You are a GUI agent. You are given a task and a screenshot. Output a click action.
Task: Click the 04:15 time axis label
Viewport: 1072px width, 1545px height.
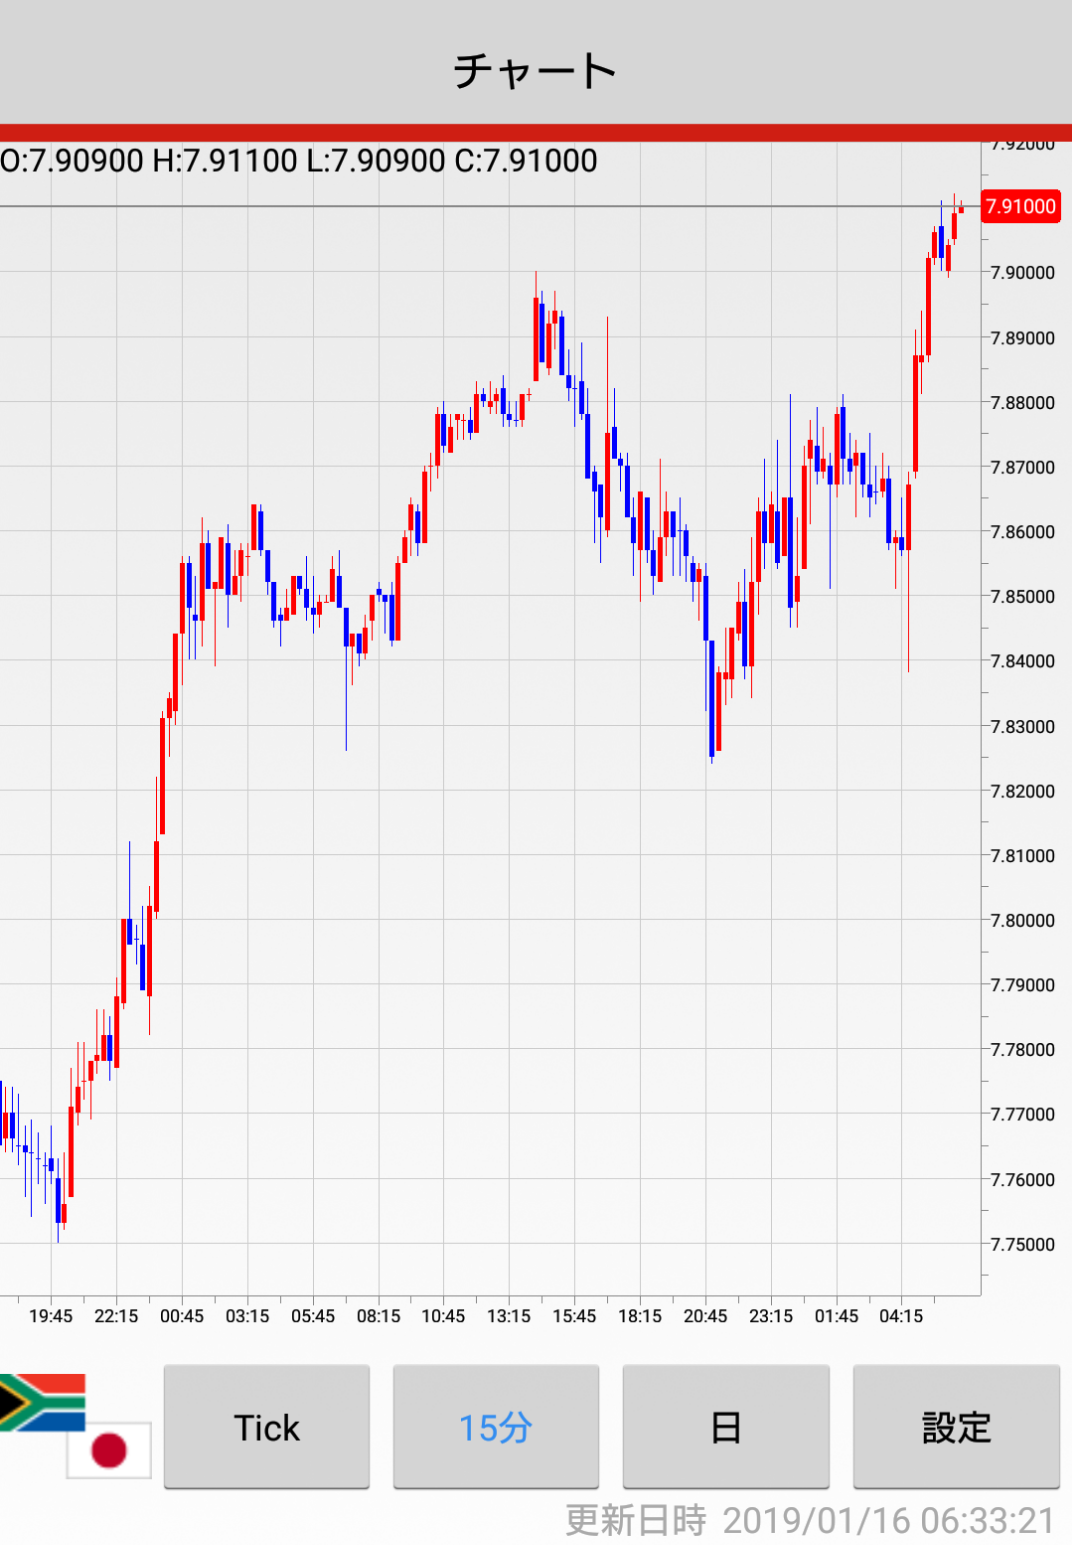[x=901, y=1316]
